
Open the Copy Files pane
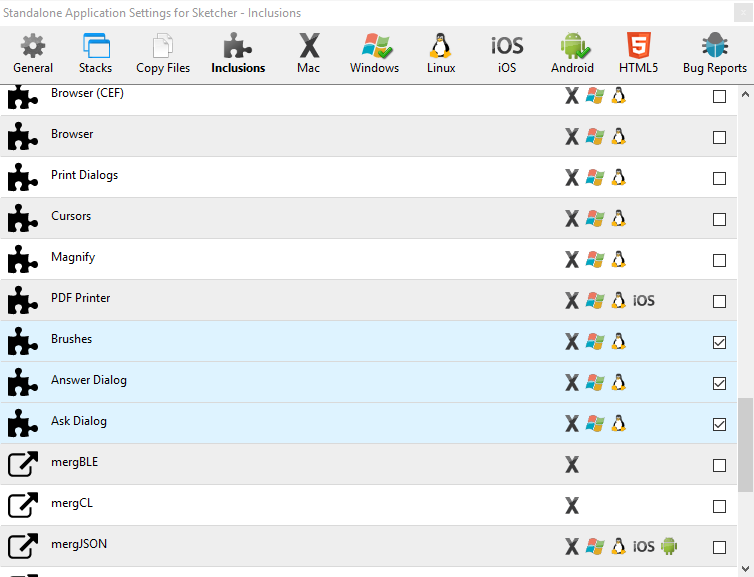pyautogui.click(x=163, y=53)
